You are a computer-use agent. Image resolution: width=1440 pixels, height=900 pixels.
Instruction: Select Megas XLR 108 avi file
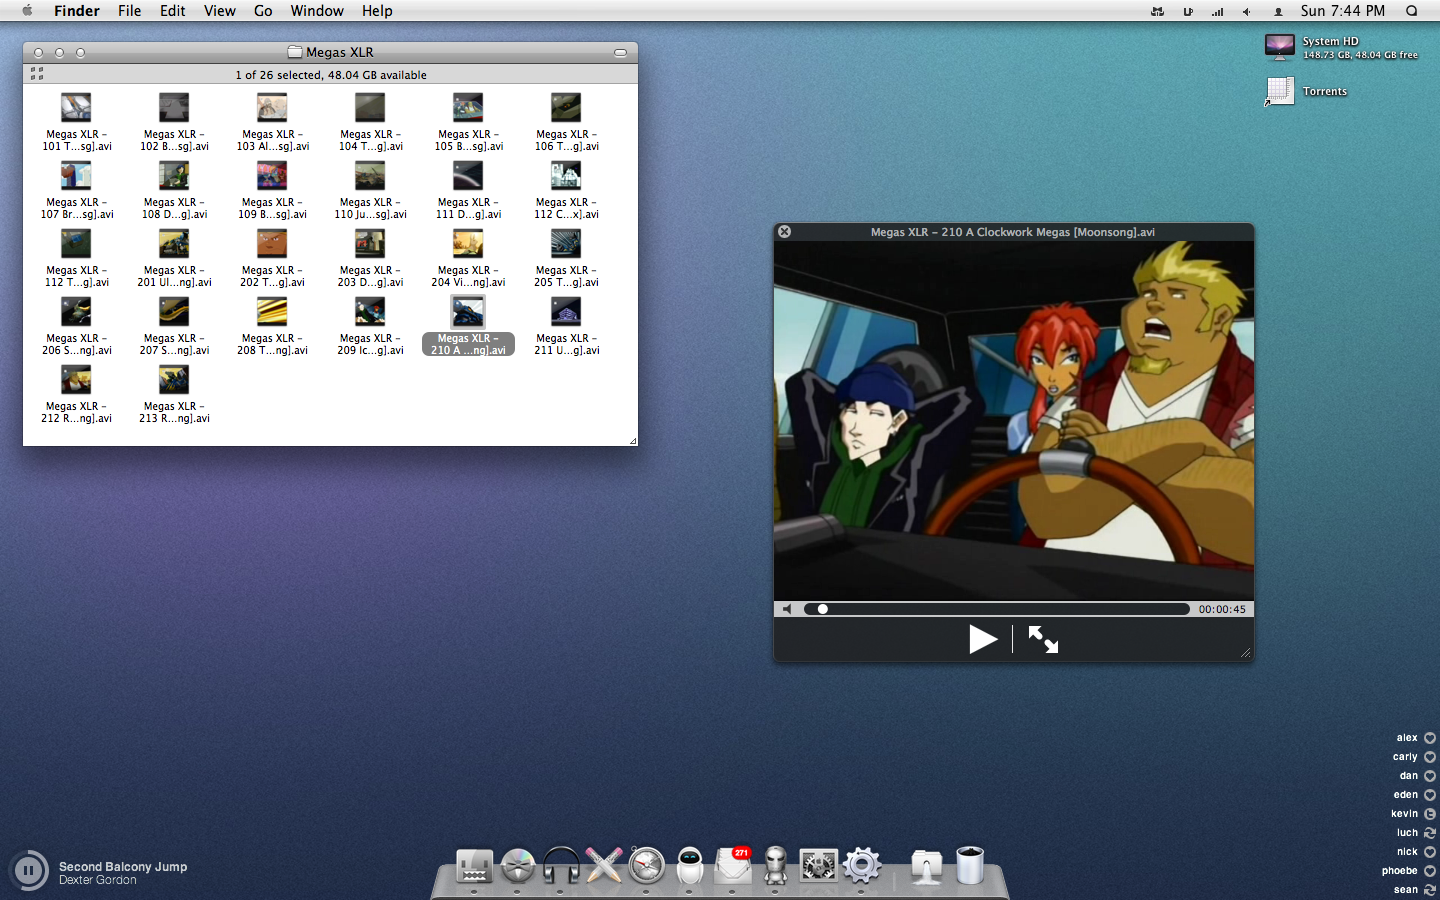pos(174,191)
